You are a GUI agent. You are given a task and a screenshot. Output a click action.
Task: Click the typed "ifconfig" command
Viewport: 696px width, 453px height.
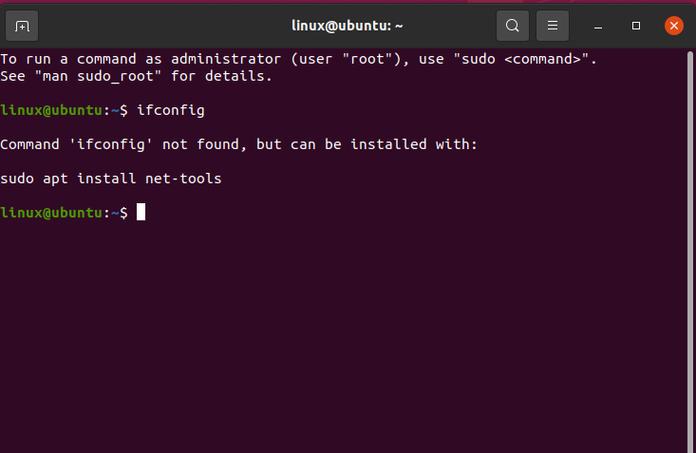click(170, 109)
